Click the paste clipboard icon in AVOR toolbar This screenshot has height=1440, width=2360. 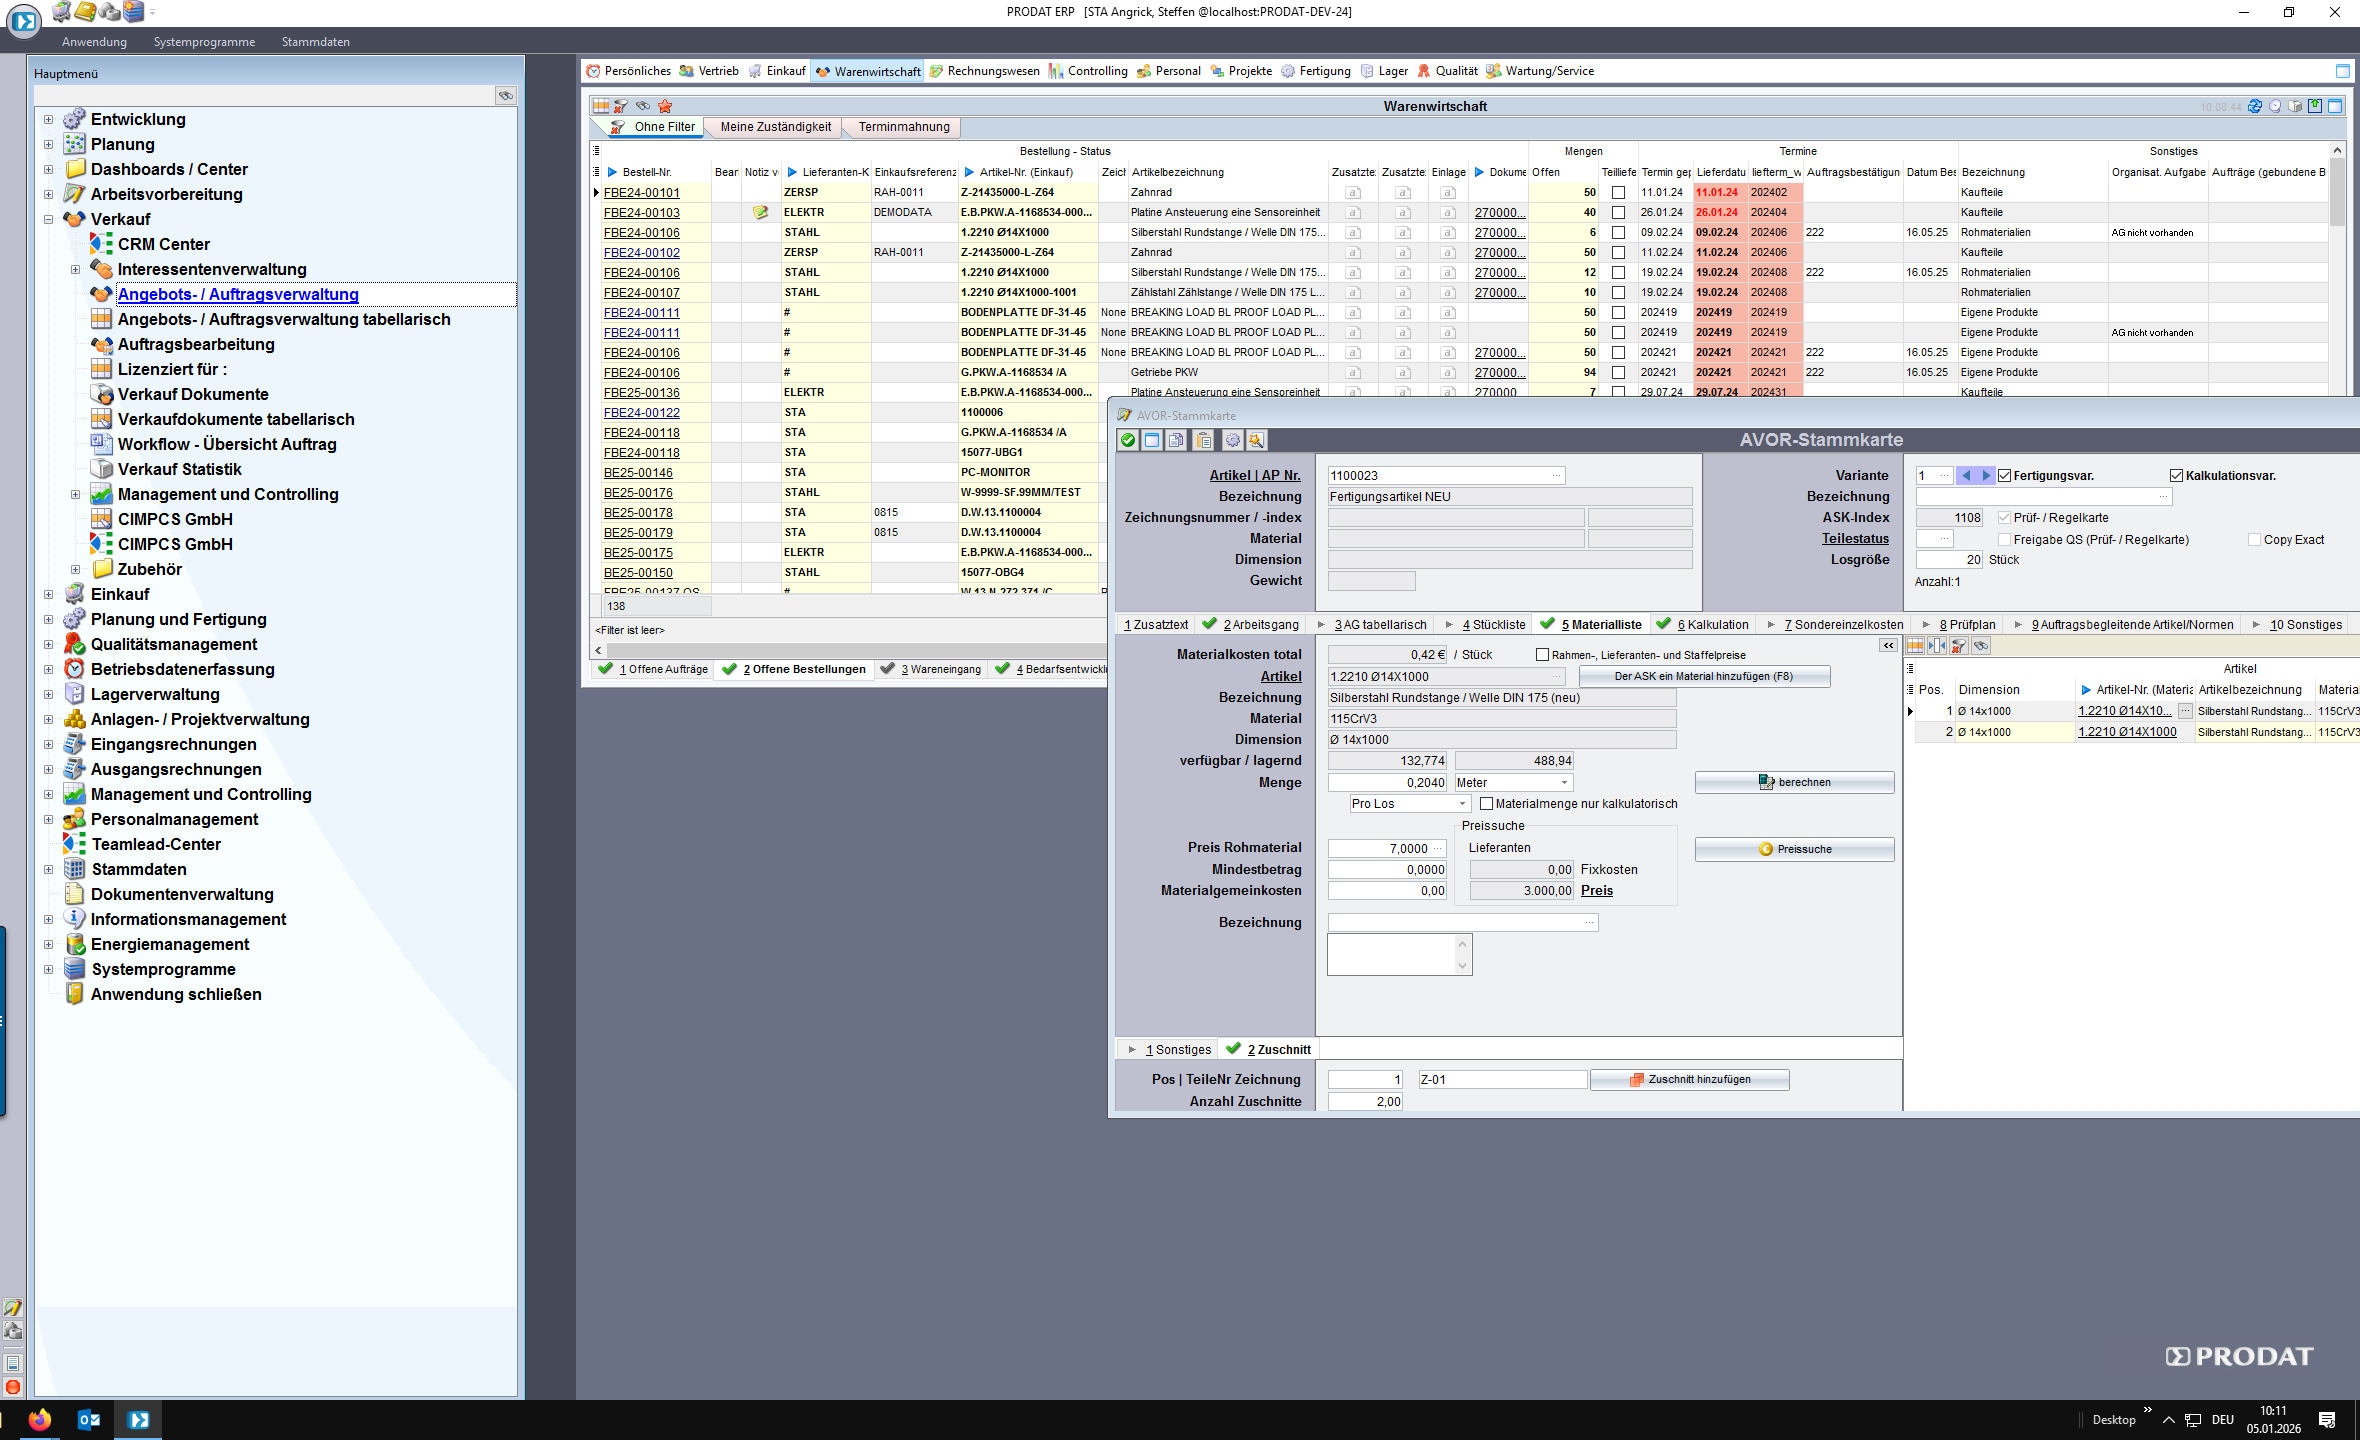[1204, 440]
